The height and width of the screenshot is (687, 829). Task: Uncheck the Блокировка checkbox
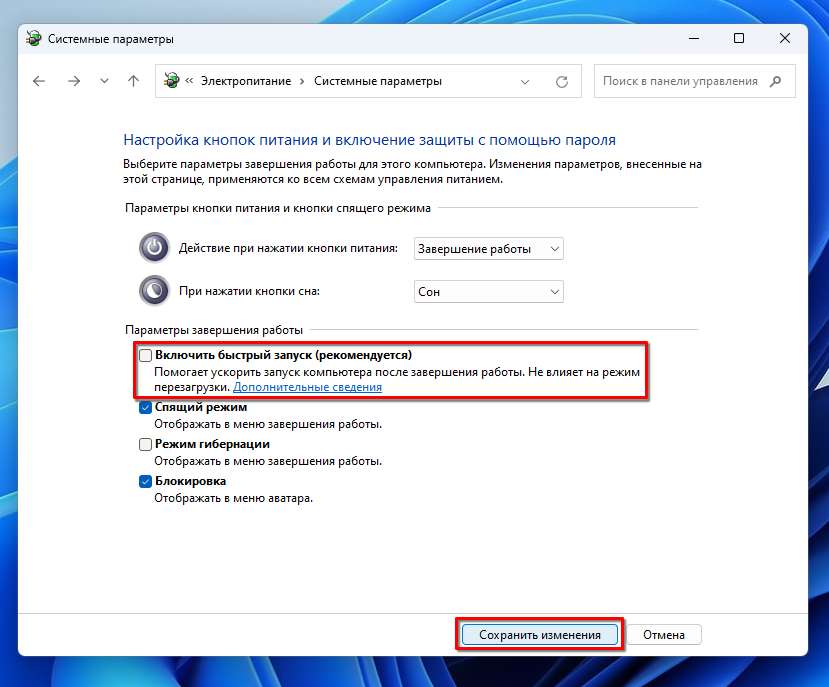tap(146, 481)
